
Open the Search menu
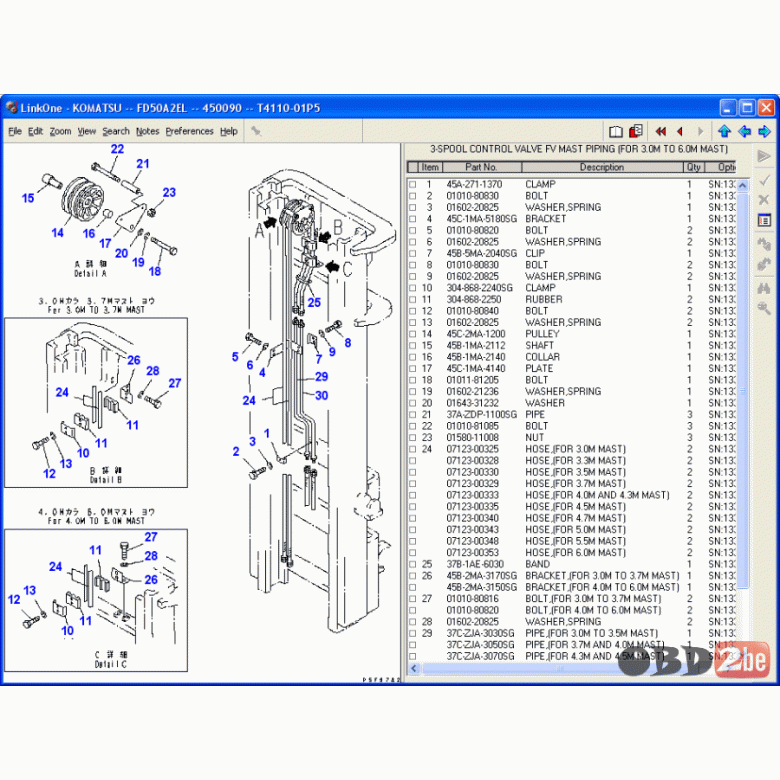(x=116, y=131)
